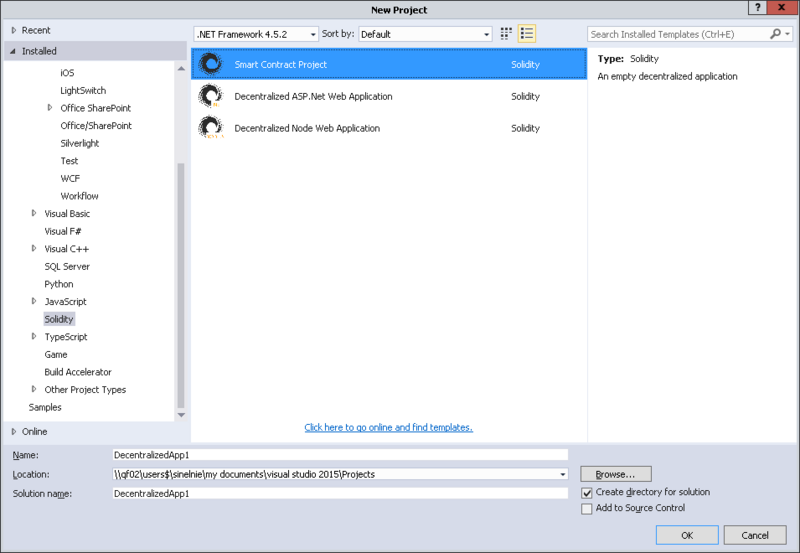Select the SQL Server category

pyautogui.click(x=67, y=266)
